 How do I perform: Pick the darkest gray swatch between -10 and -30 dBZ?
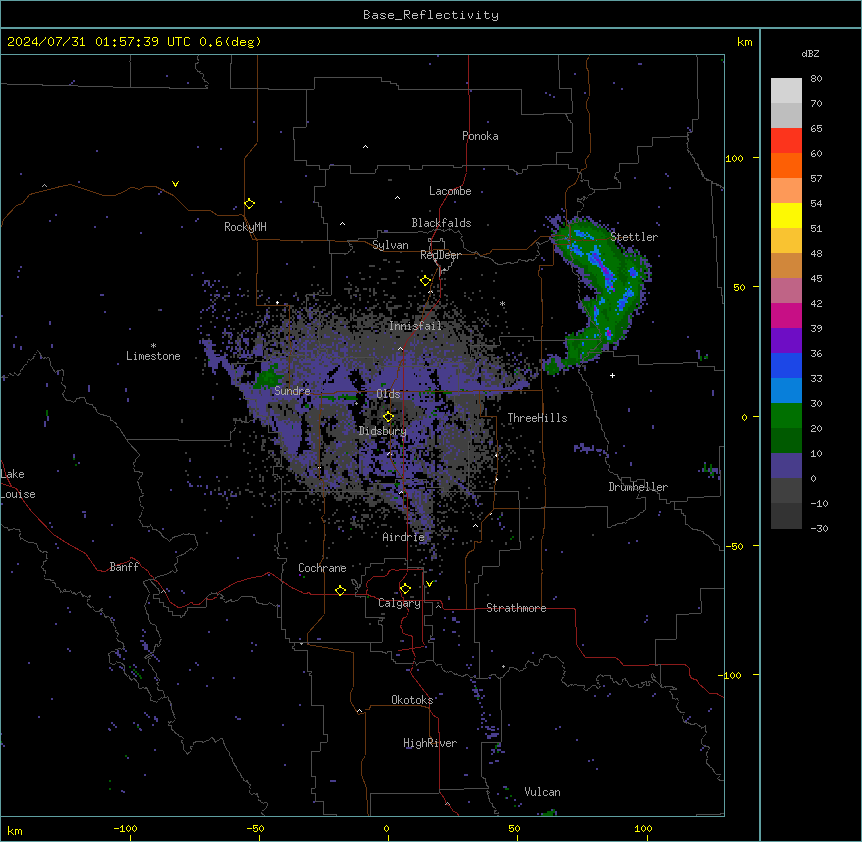tap(786, 516)
